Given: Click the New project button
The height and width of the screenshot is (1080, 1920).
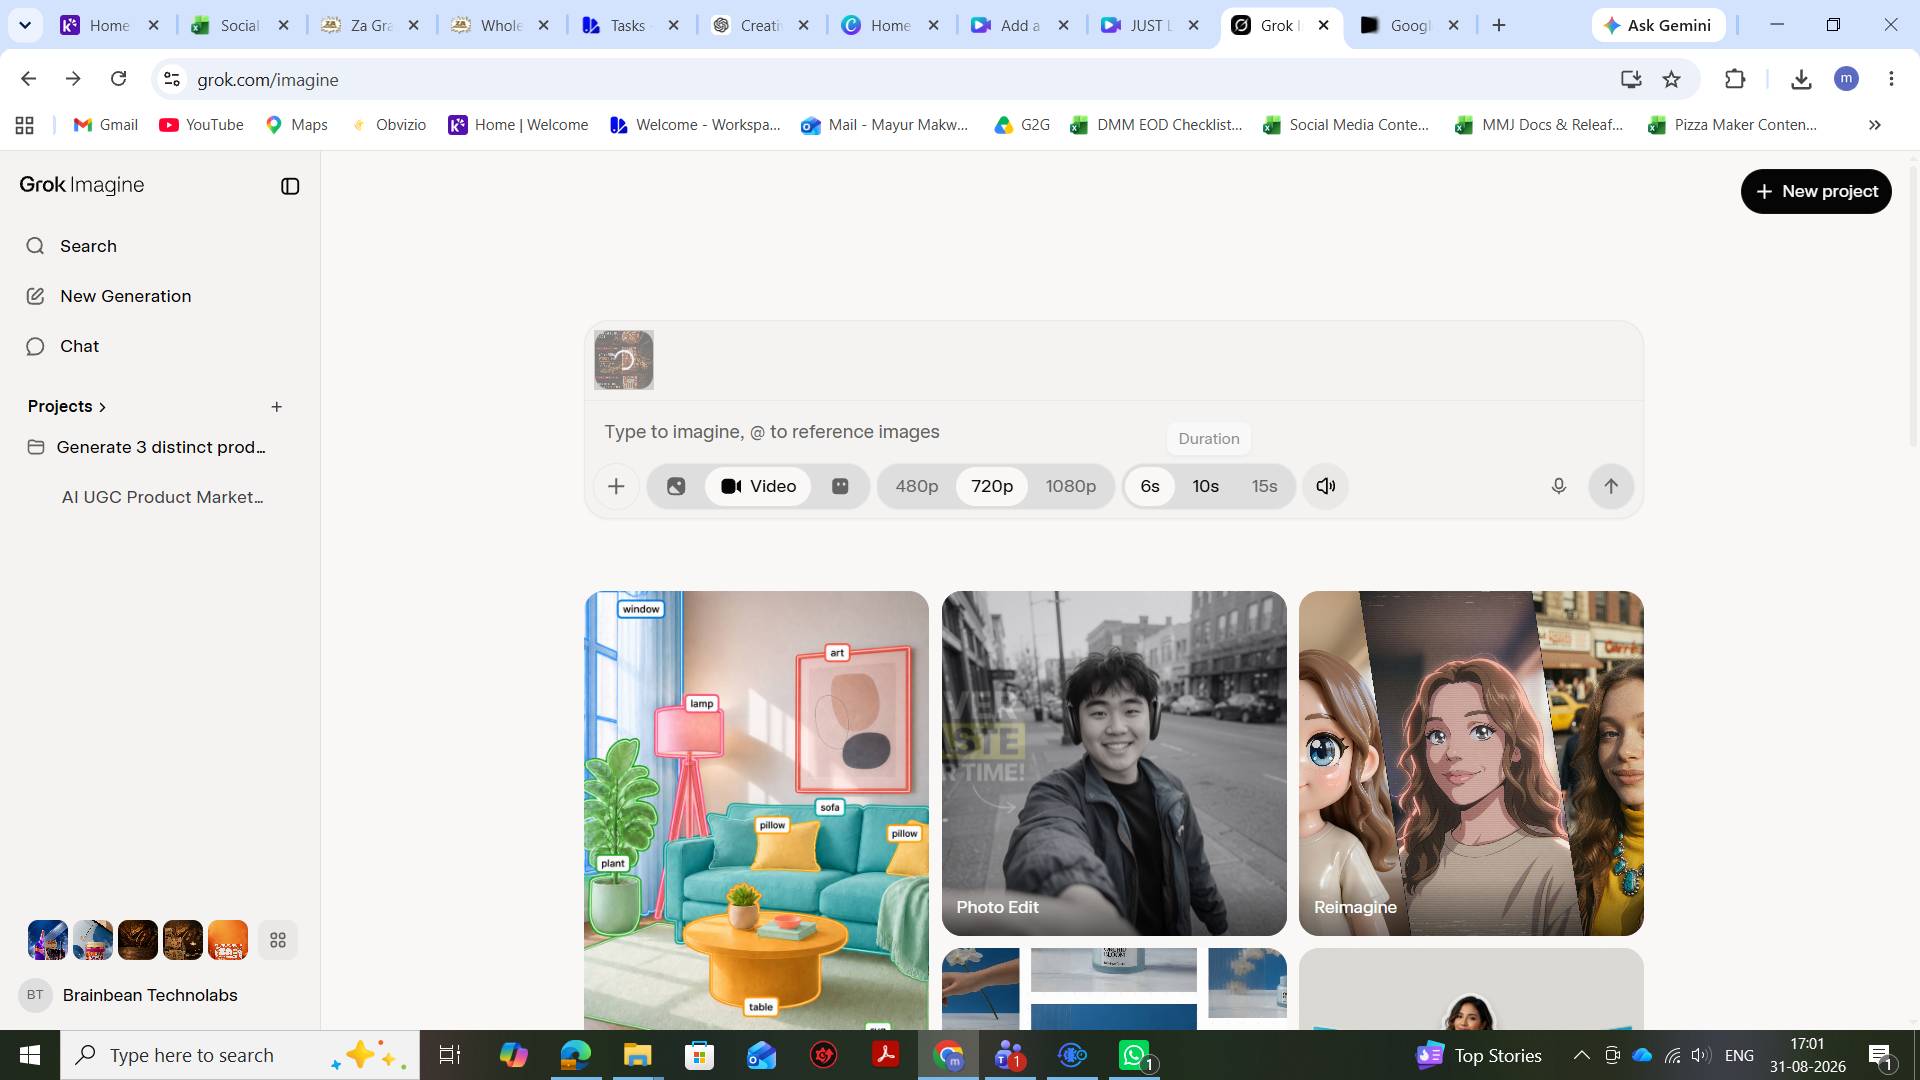Looking at the screenshot, I should [1816, 191].
